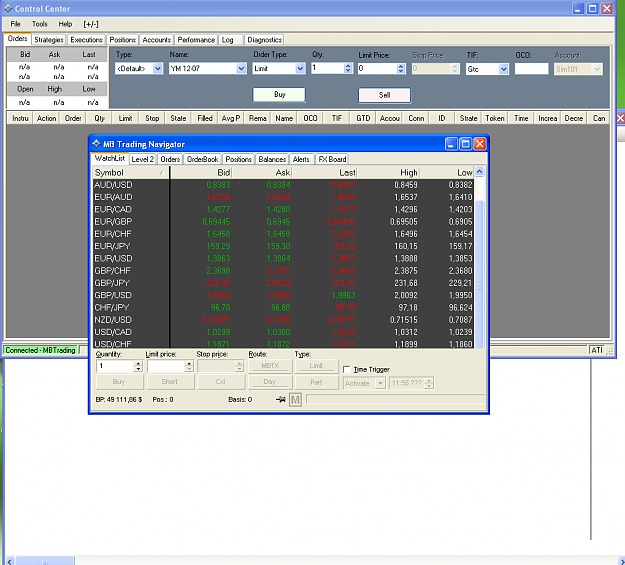Click the Day button in Navigator

point(270,382)
